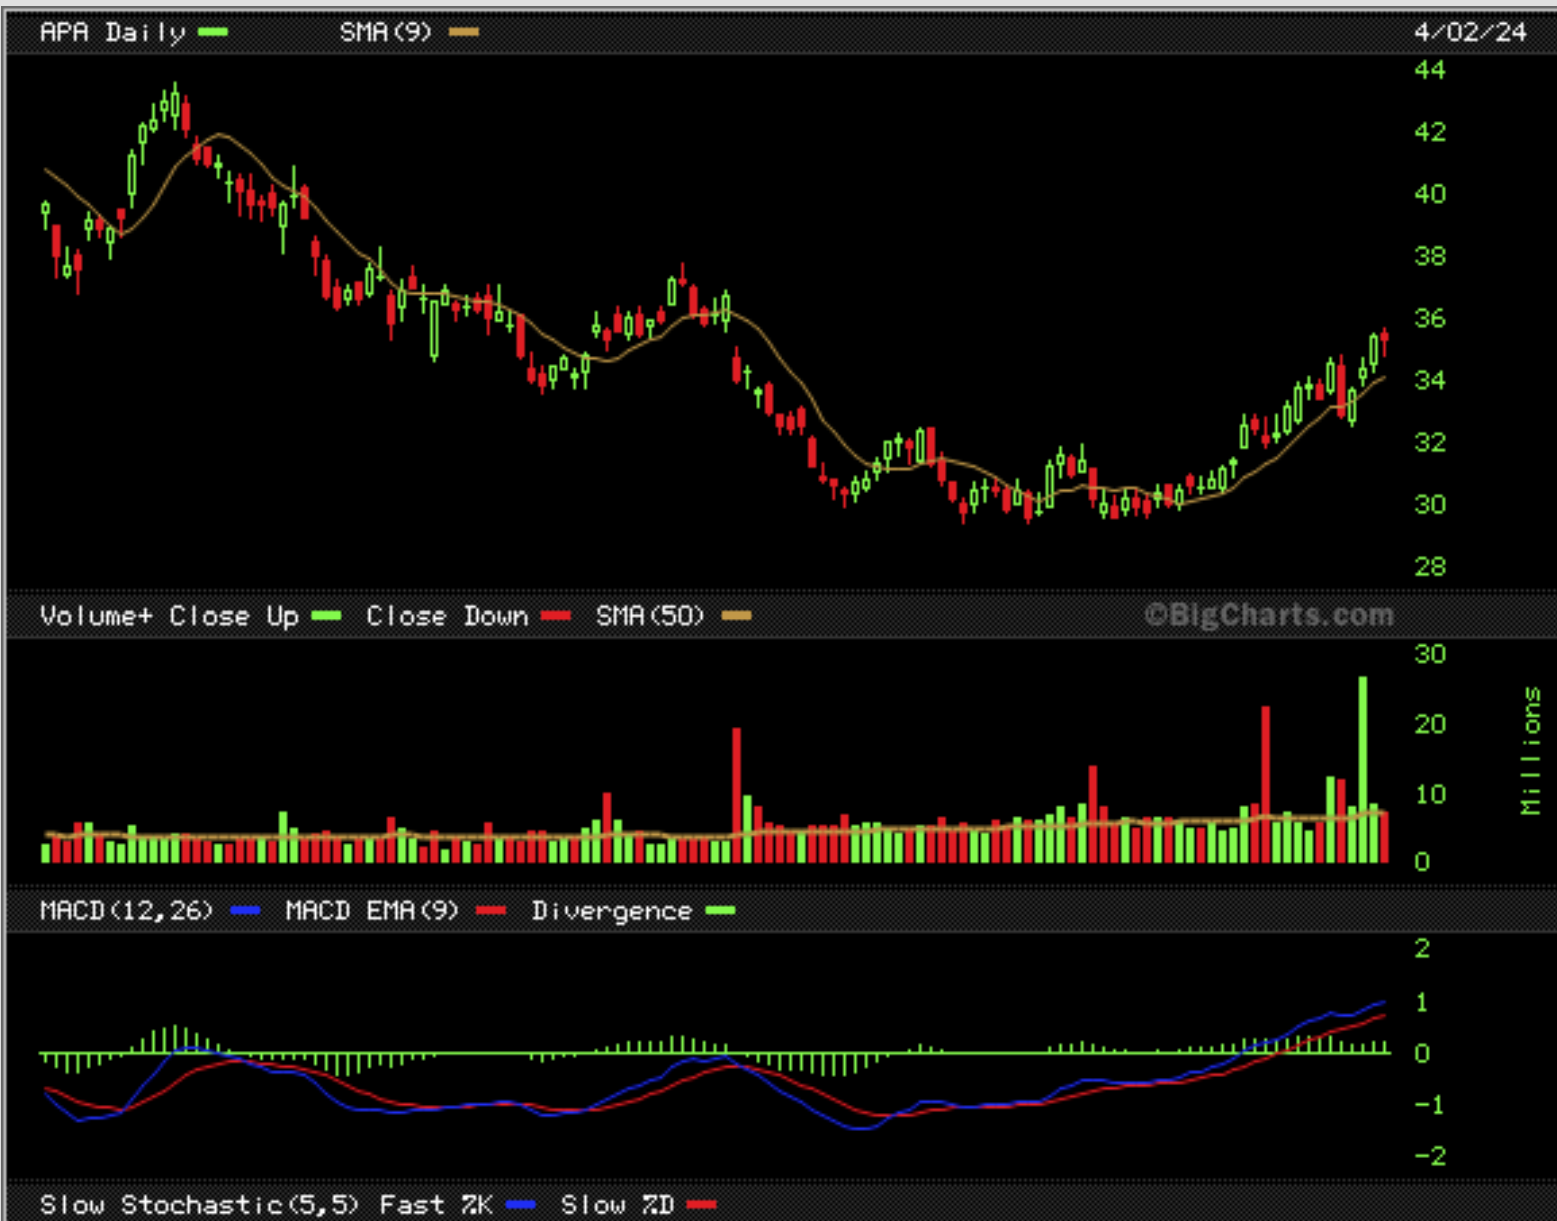The height and width of the screenshot is (1221, 1557).
Task: Click the blue Fast %K legend swatch
Action: 521,1205
